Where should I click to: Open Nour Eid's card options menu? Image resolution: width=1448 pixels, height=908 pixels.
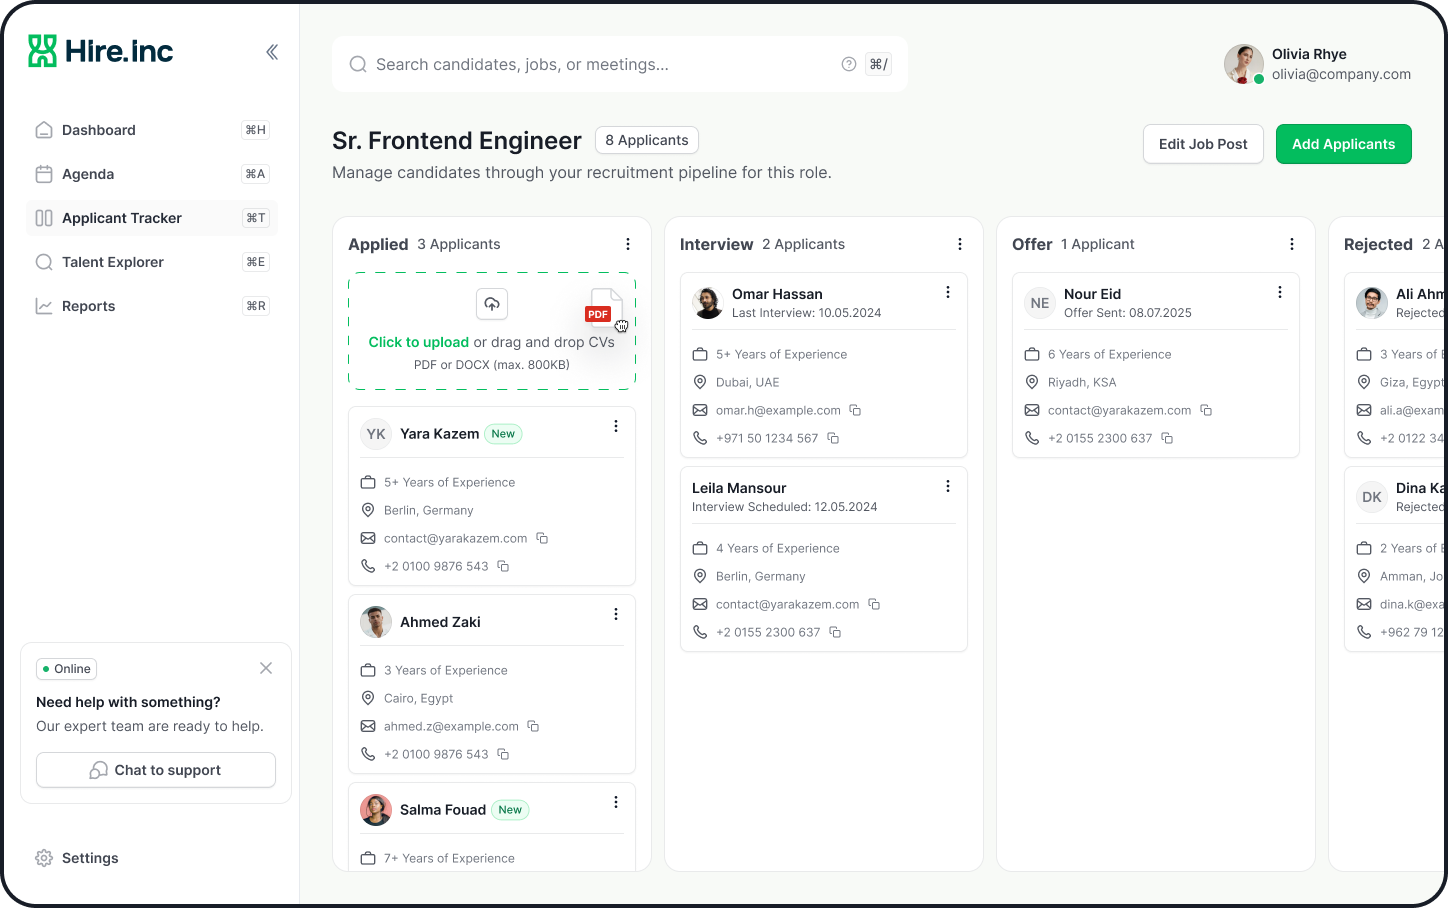click(x=1280, y=292)
